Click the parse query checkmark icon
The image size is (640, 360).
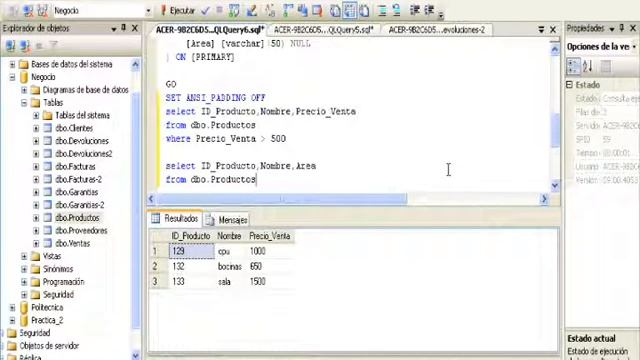tap(205, 11)
